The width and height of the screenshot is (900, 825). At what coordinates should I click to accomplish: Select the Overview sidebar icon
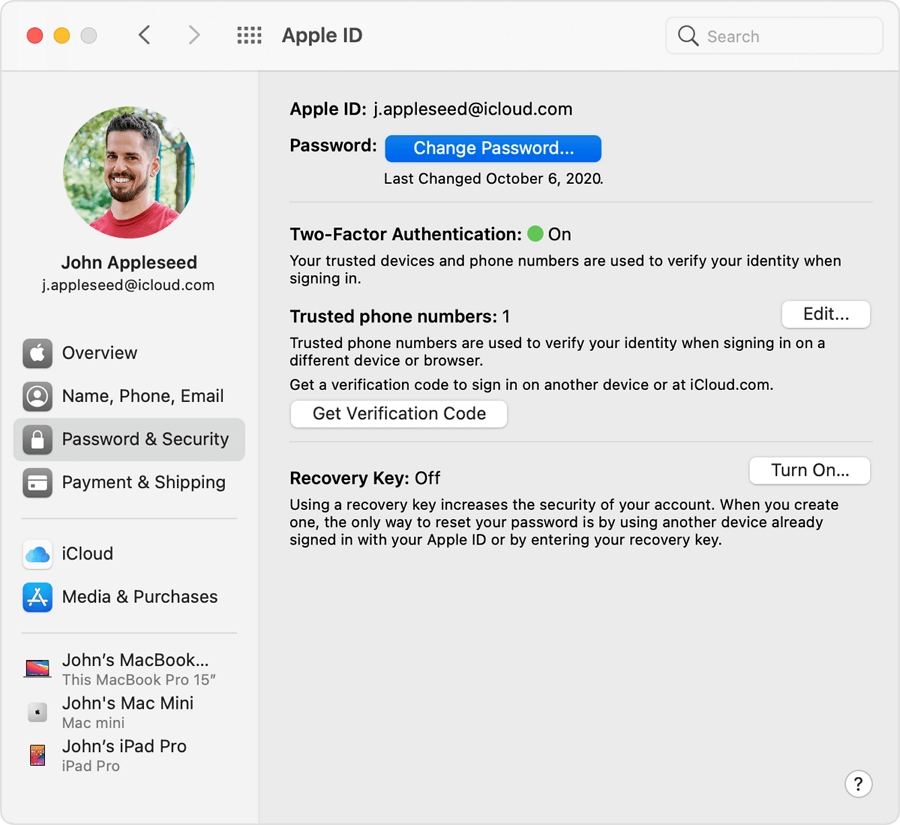click(37, 353)
